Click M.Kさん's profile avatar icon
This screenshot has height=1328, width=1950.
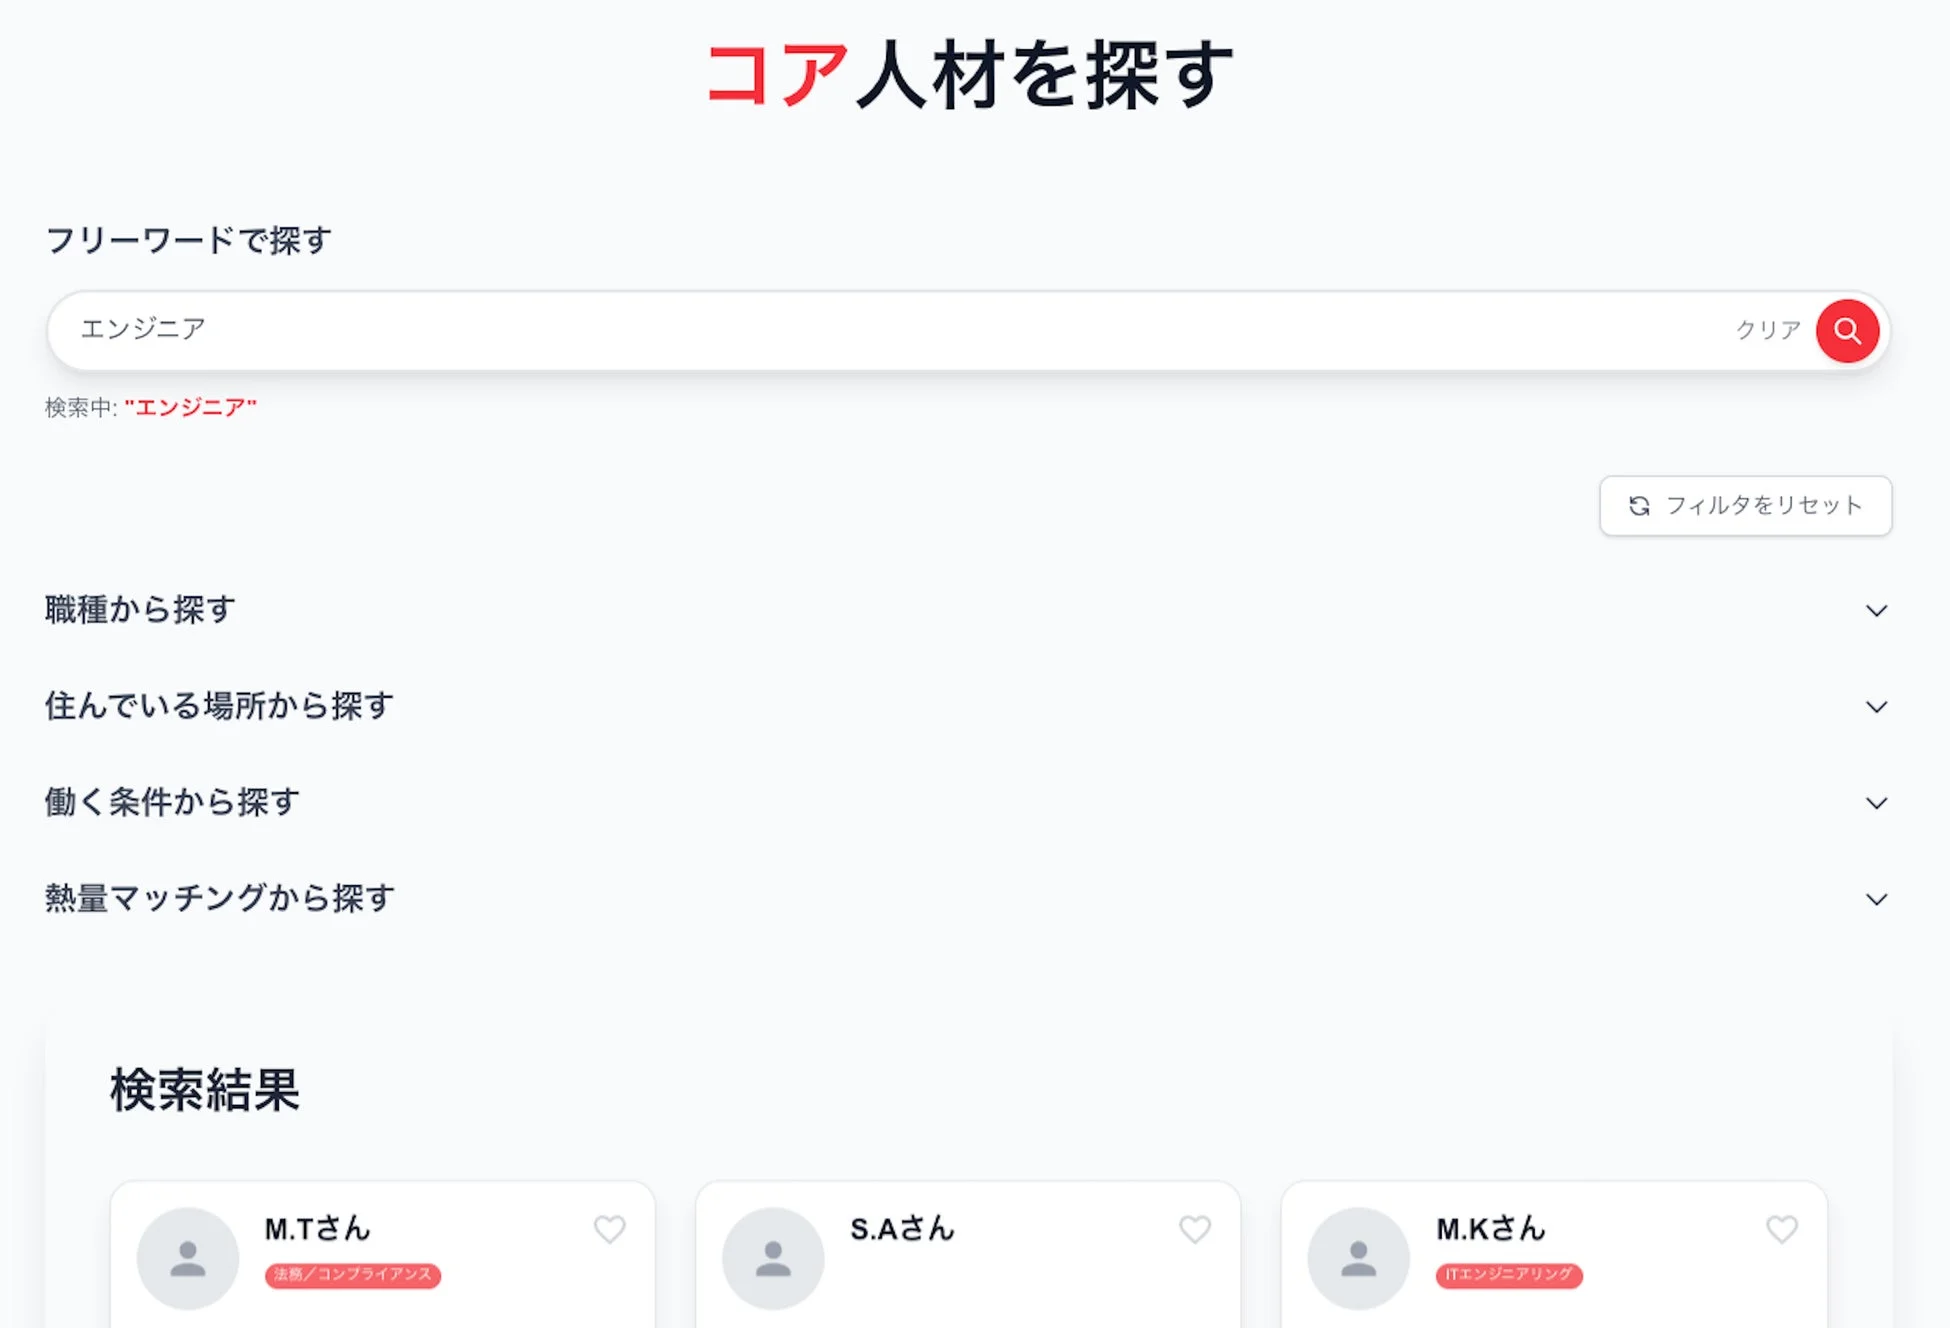(1358, 1257)
